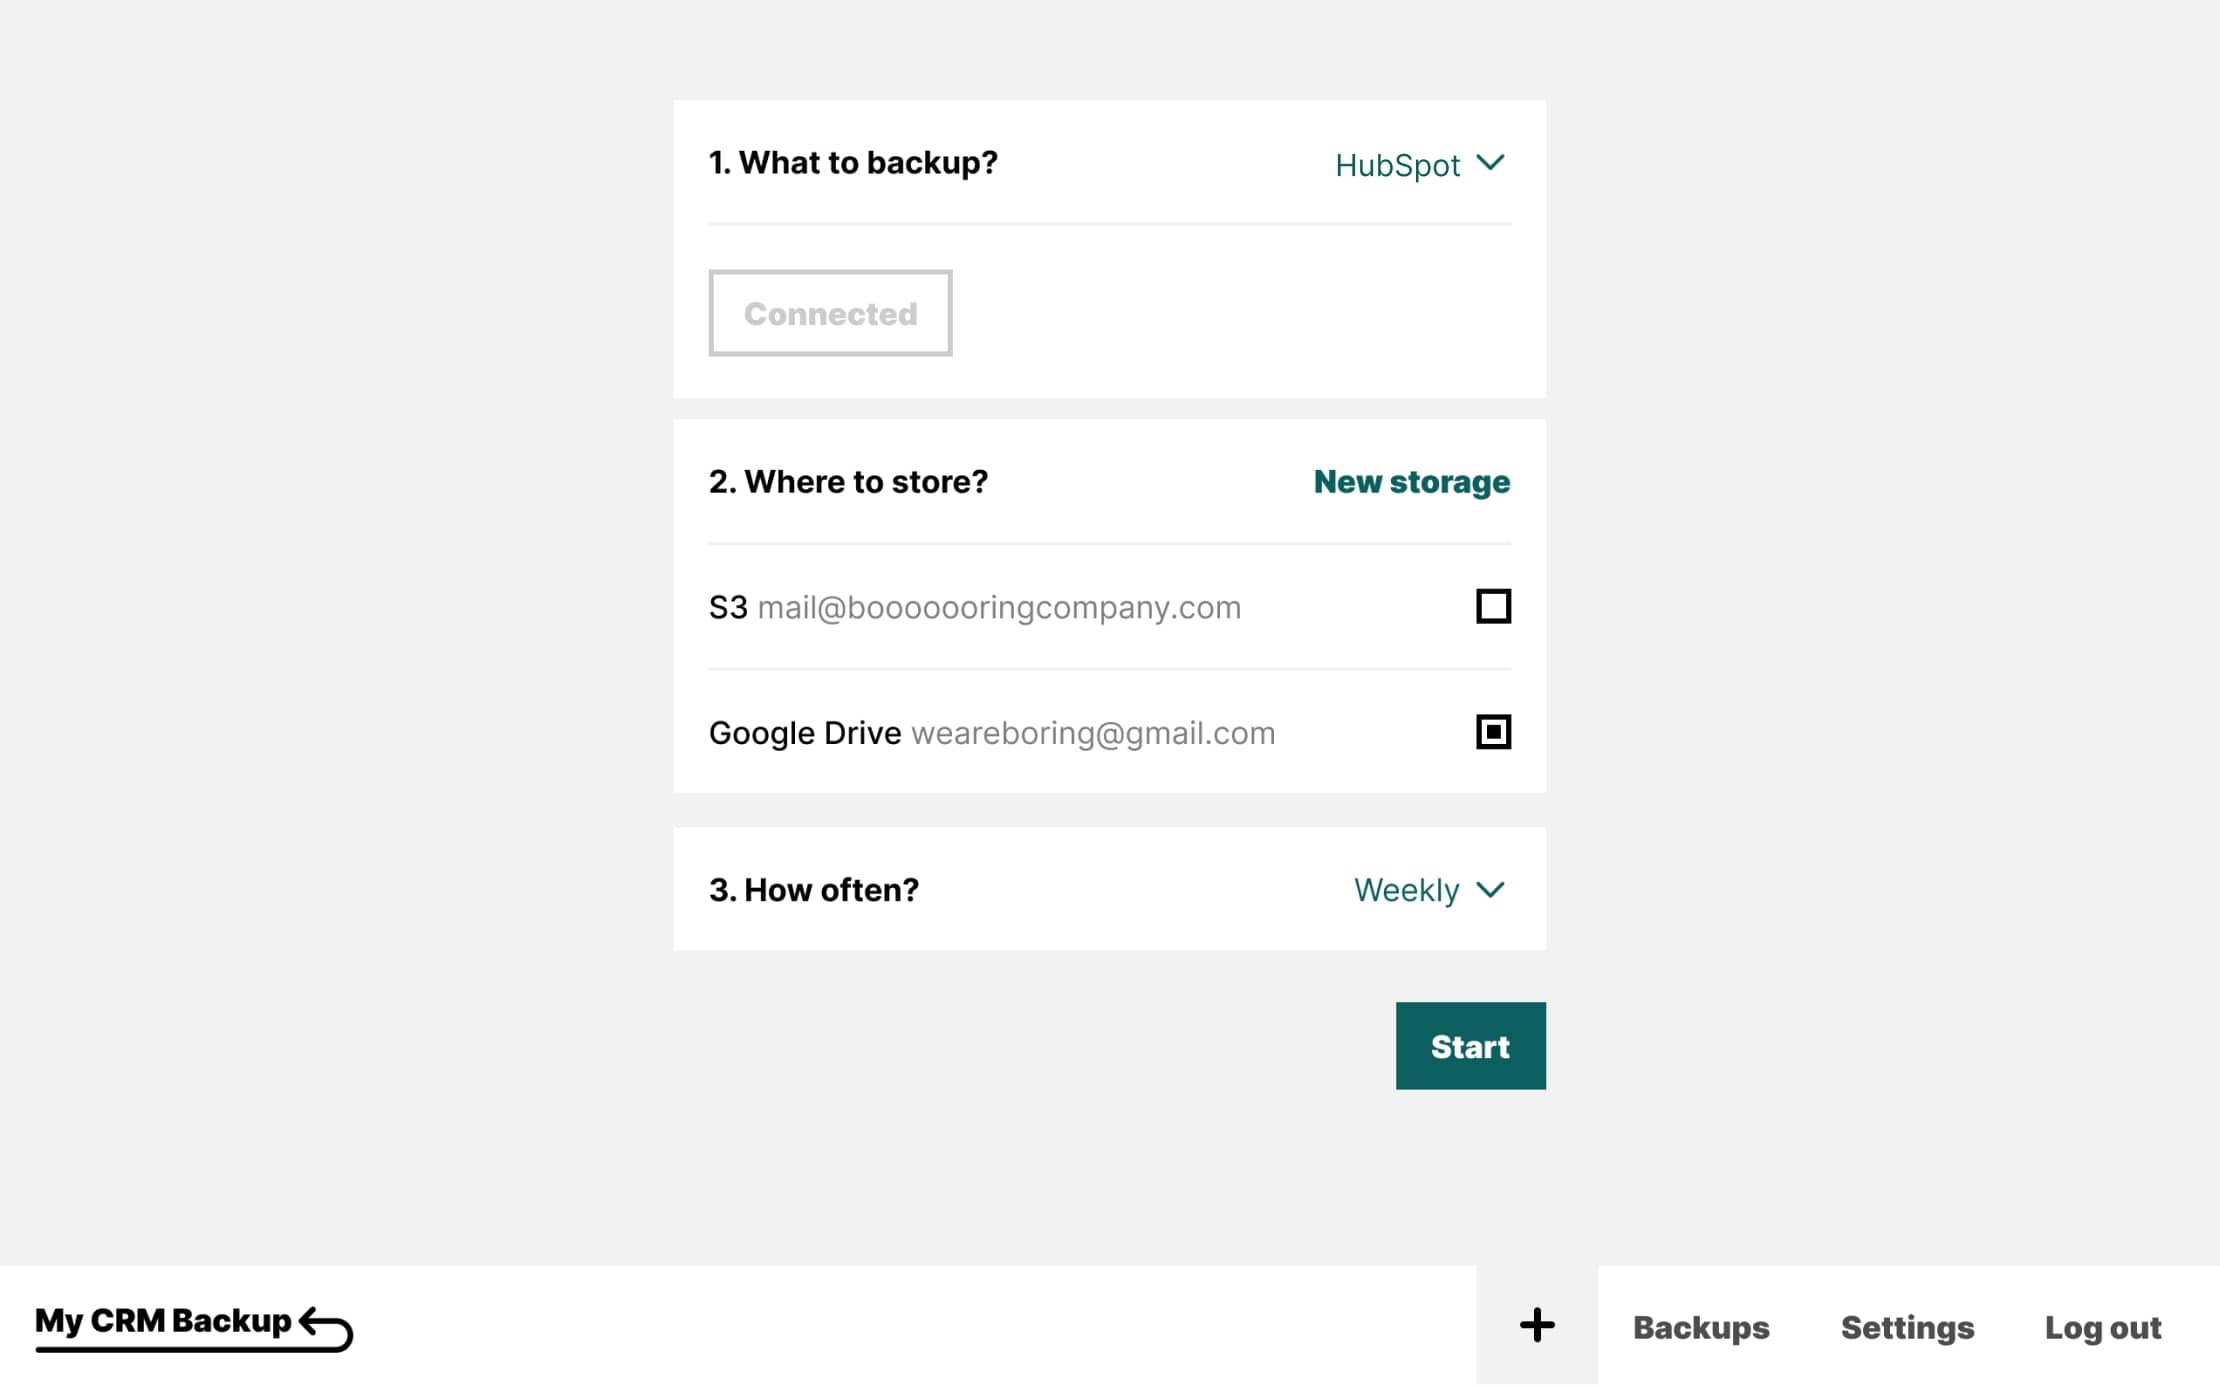Click the plus icon to add backup
This screenshot has width=2220, height=1388.
(x=1537, y=1326)
